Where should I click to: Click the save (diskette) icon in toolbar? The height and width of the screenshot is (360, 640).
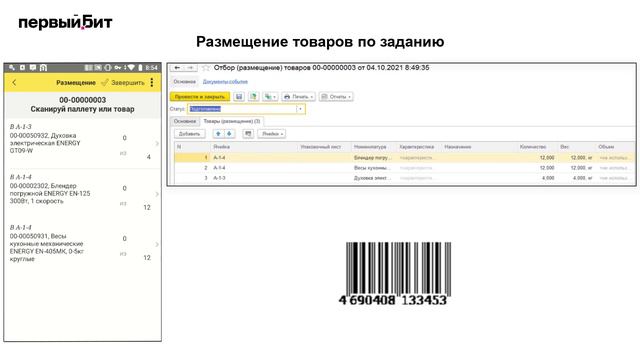(239, 97)
